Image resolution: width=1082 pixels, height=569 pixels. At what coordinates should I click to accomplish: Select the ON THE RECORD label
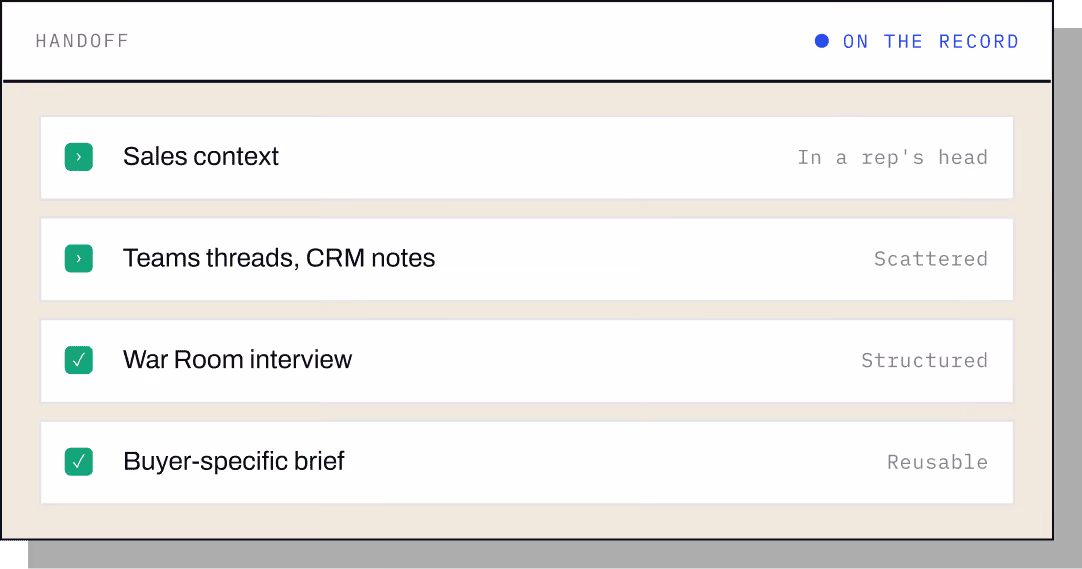(930, 41)
